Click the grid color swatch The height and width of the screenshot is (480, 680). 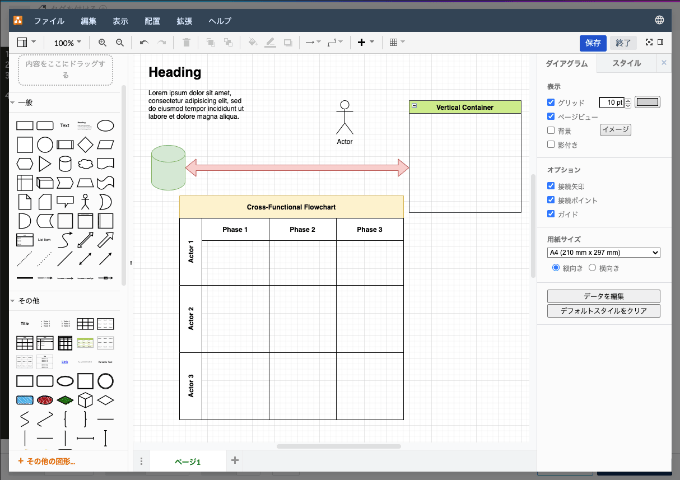coord(648,102)
